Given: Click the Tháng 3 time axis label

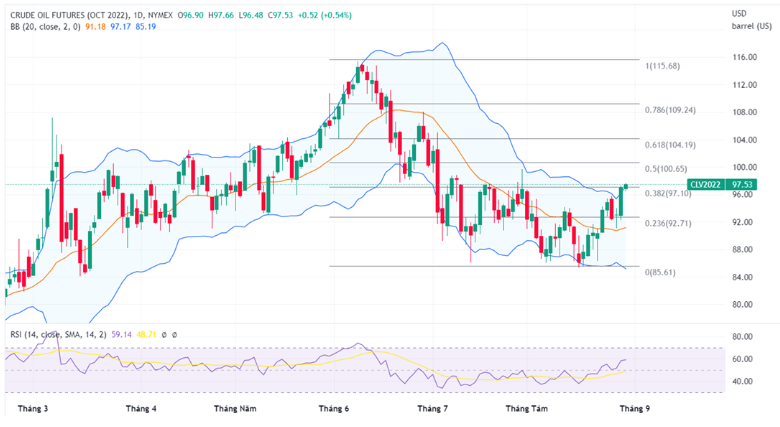Looking at the screenshot, I should pyautogui.click(x=33, y=409).
